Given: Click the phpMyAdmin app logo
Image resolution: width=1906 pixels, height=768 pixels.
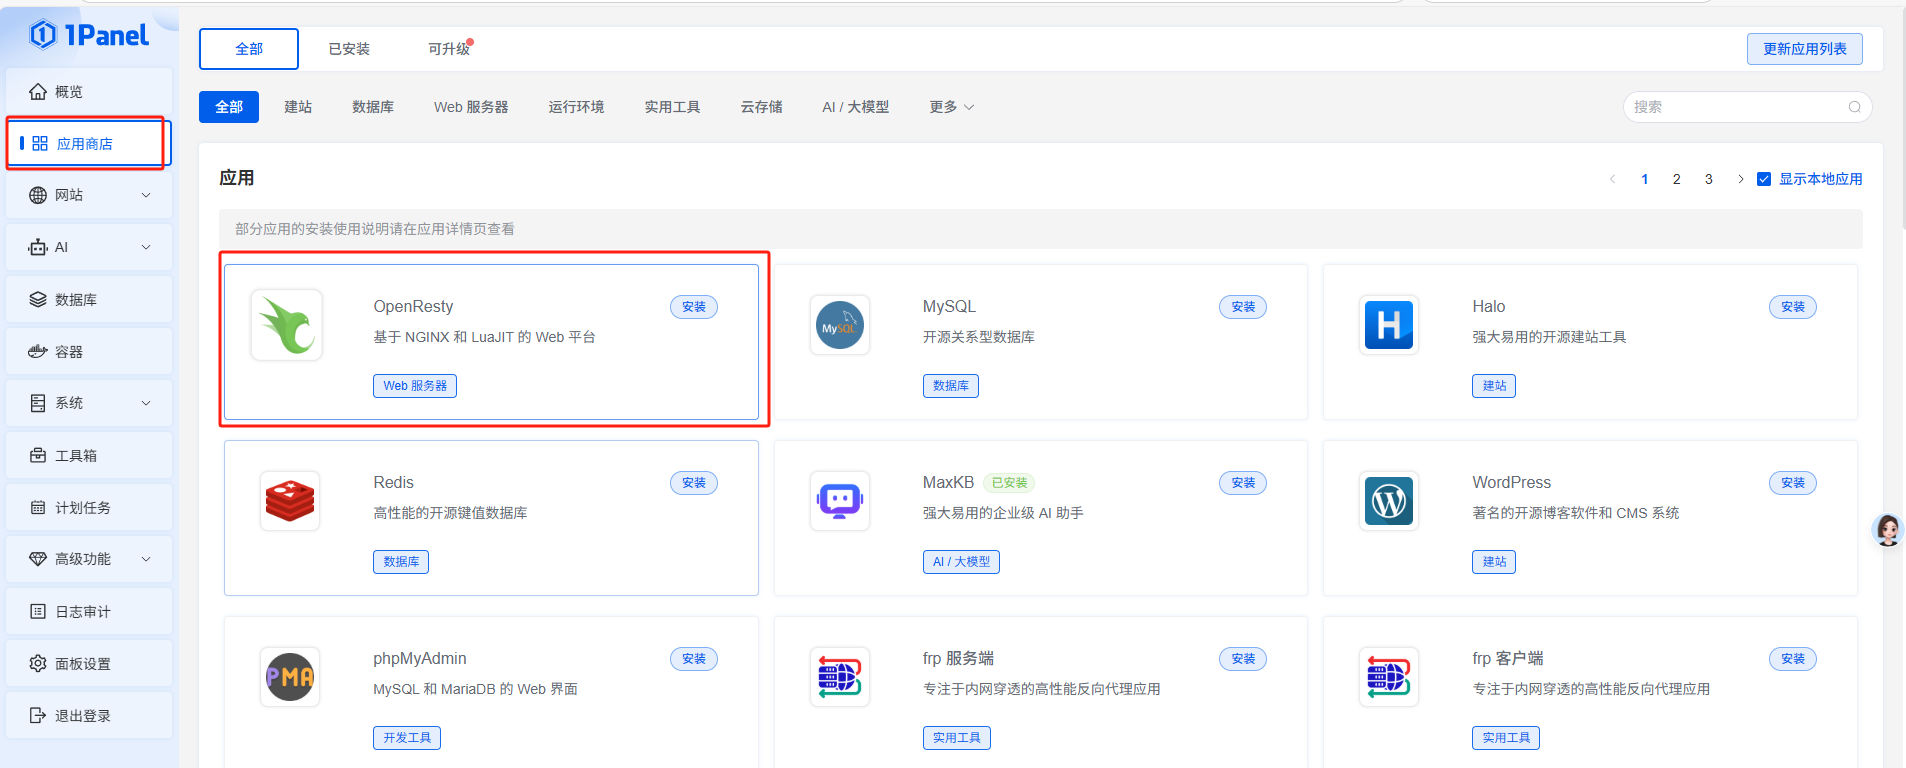Looking at the screenshot, I should (x=290, y=677).
